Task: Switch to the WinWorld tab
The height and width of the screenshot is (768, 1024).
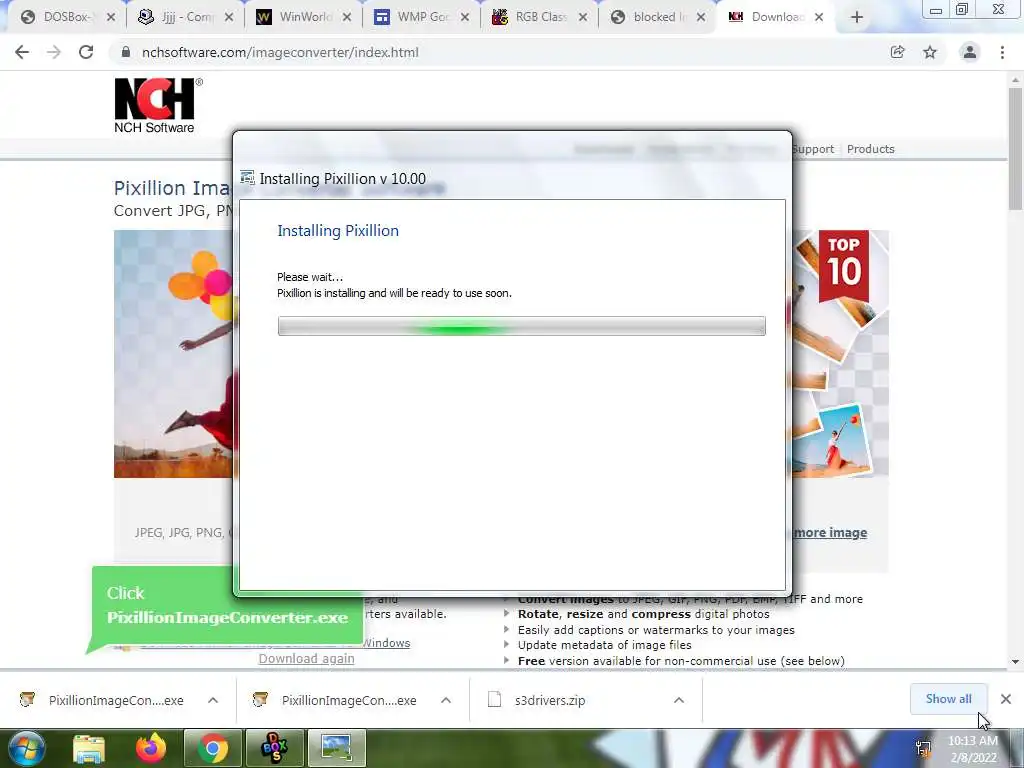Action: [x=304, y=17]
